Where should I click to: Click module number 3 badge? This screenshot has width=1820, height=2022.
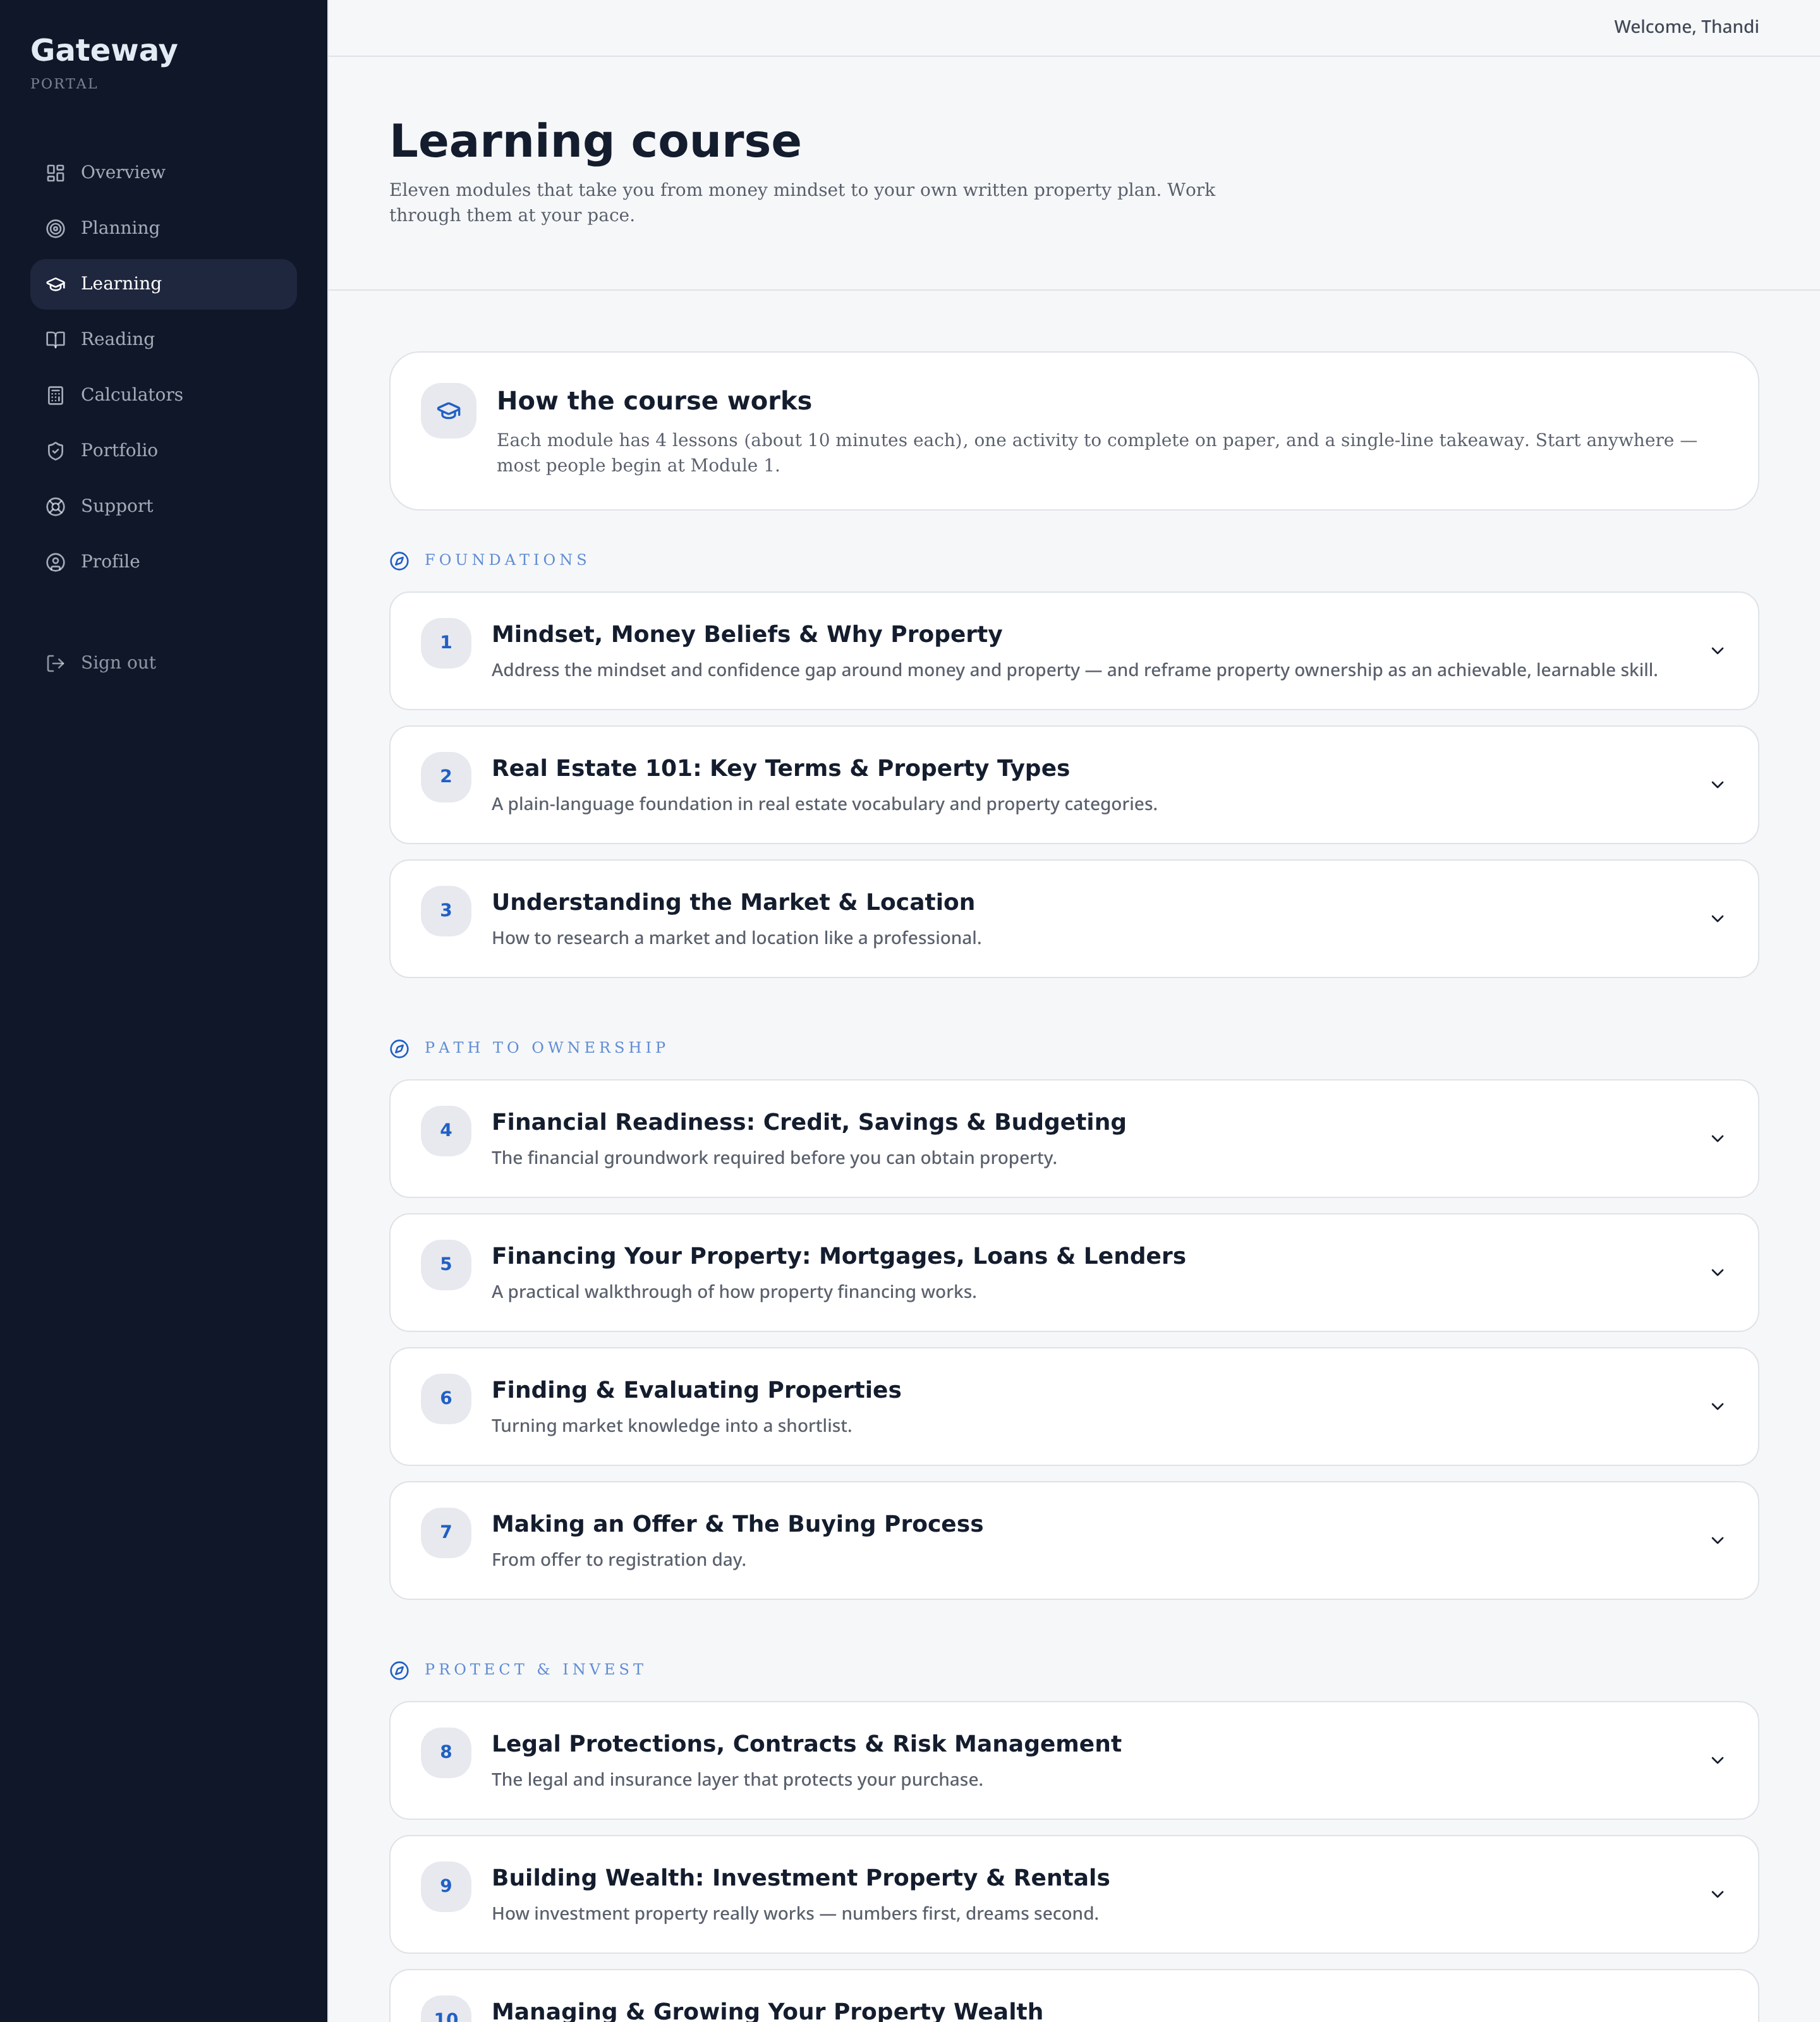coord(446,911)
